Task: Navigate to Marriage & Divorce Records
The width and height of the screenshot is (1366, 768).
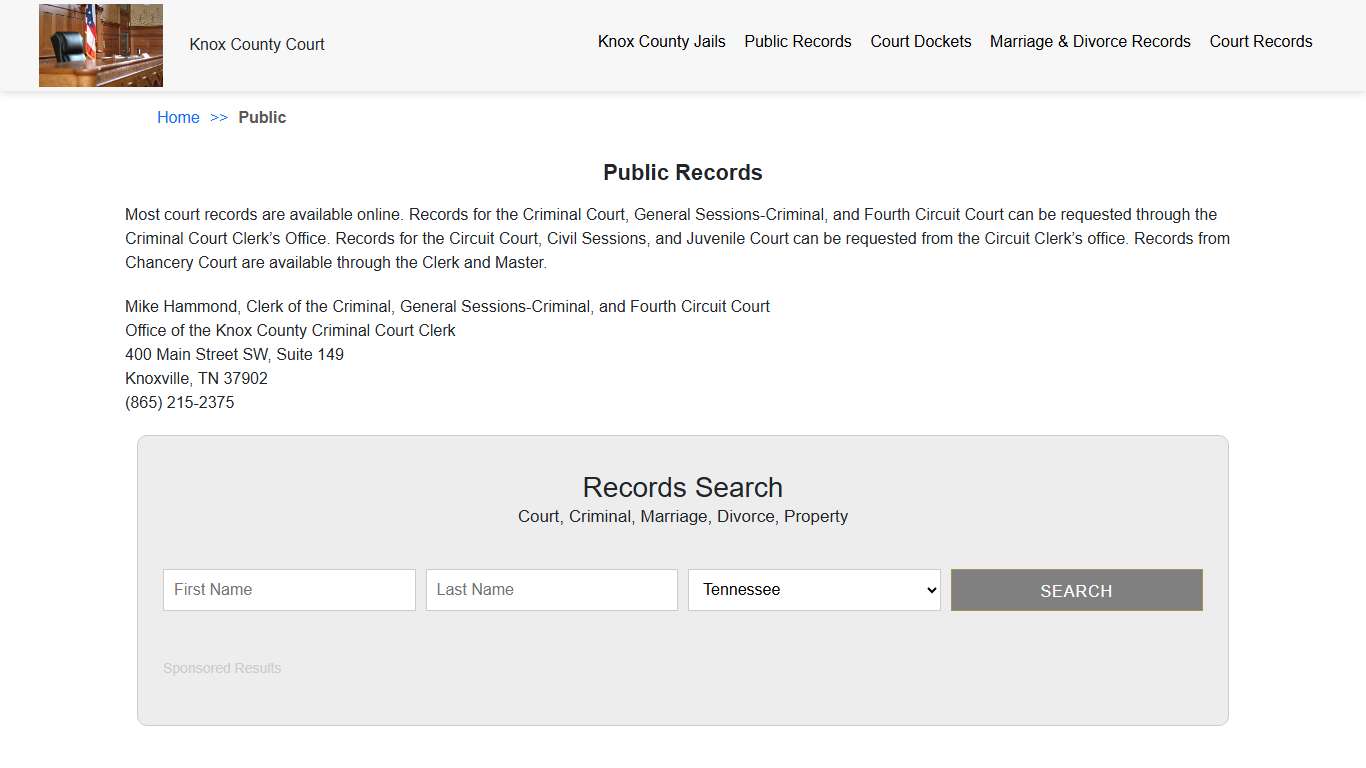Action: point(1090,41)
